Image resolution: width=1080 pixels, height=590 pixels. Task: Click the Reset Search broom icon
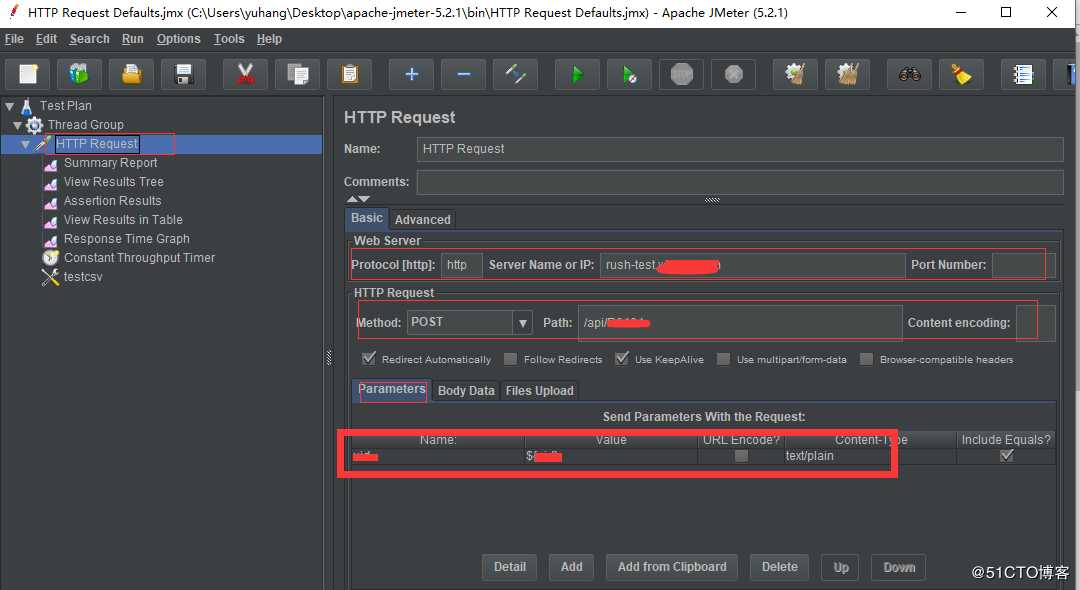pyautogui.click(x=962, y=74)
